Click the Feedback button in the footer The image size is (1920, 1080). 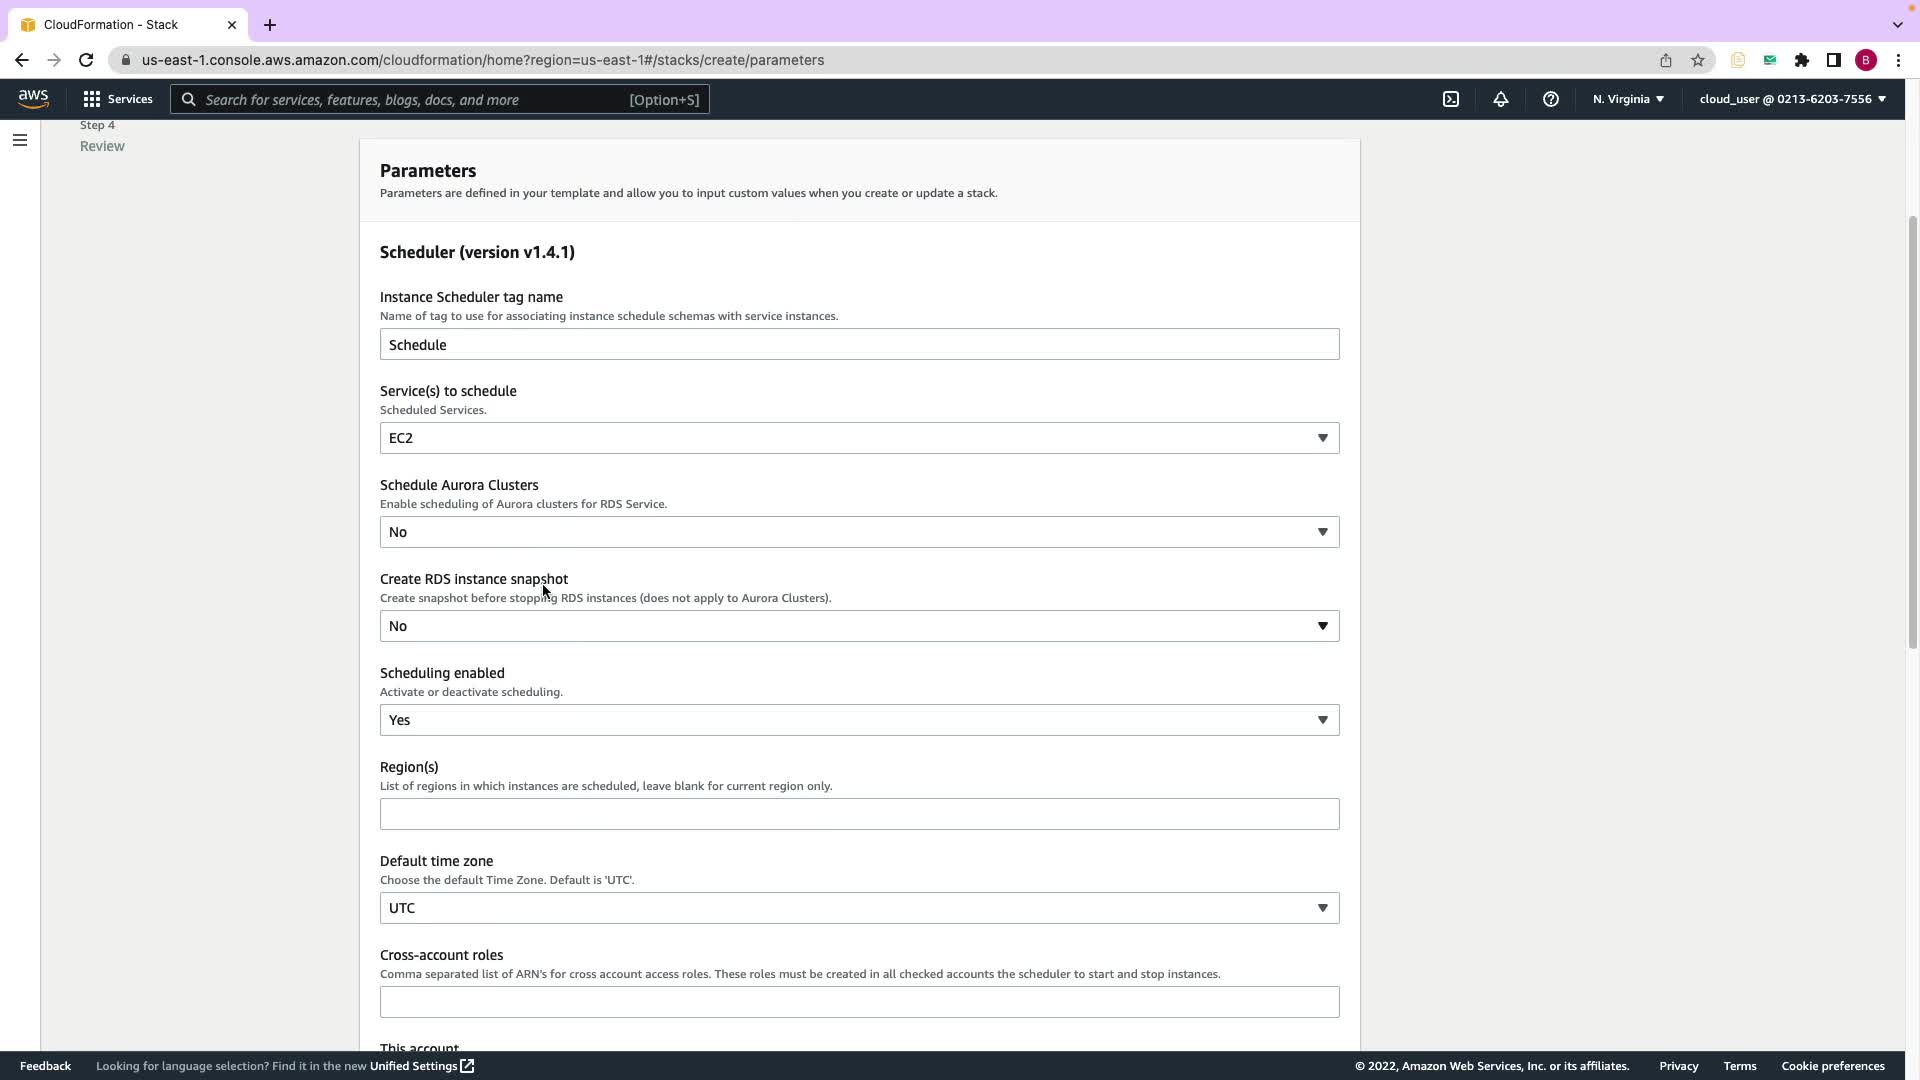pos(45,1066)
